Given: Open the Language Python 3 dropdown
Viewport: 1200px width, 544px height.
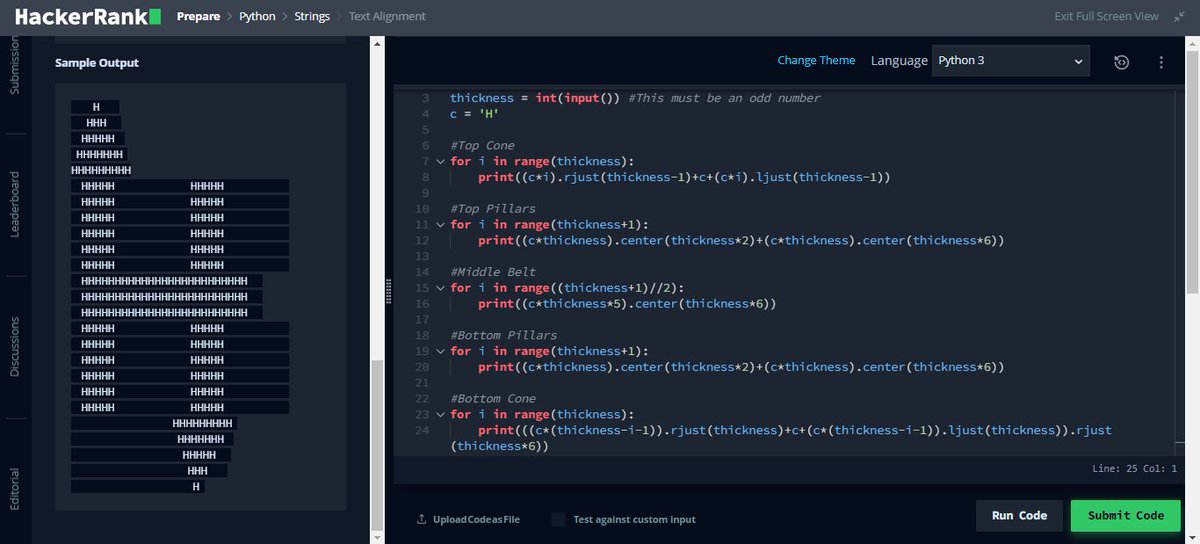Looking at the screenshot, I should point(1010,61).
